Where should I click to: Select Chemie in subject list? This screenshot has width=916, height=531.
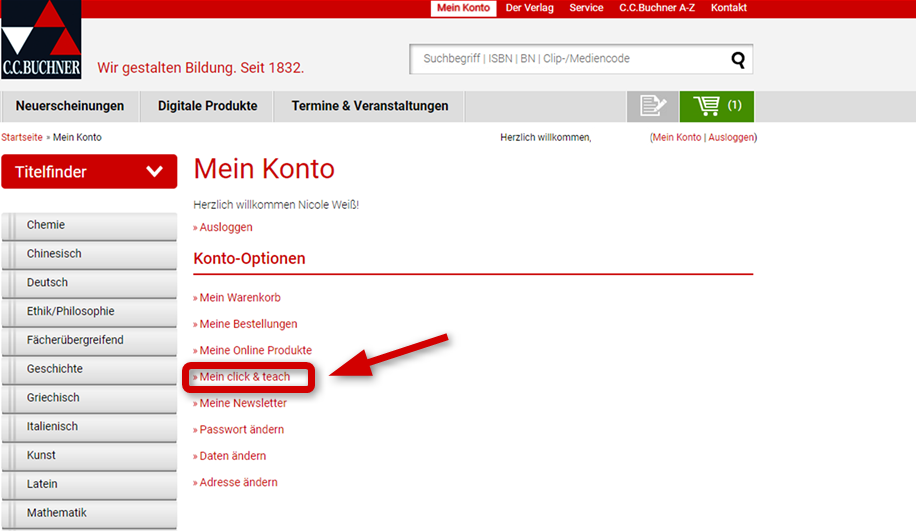tap(89, 225)
